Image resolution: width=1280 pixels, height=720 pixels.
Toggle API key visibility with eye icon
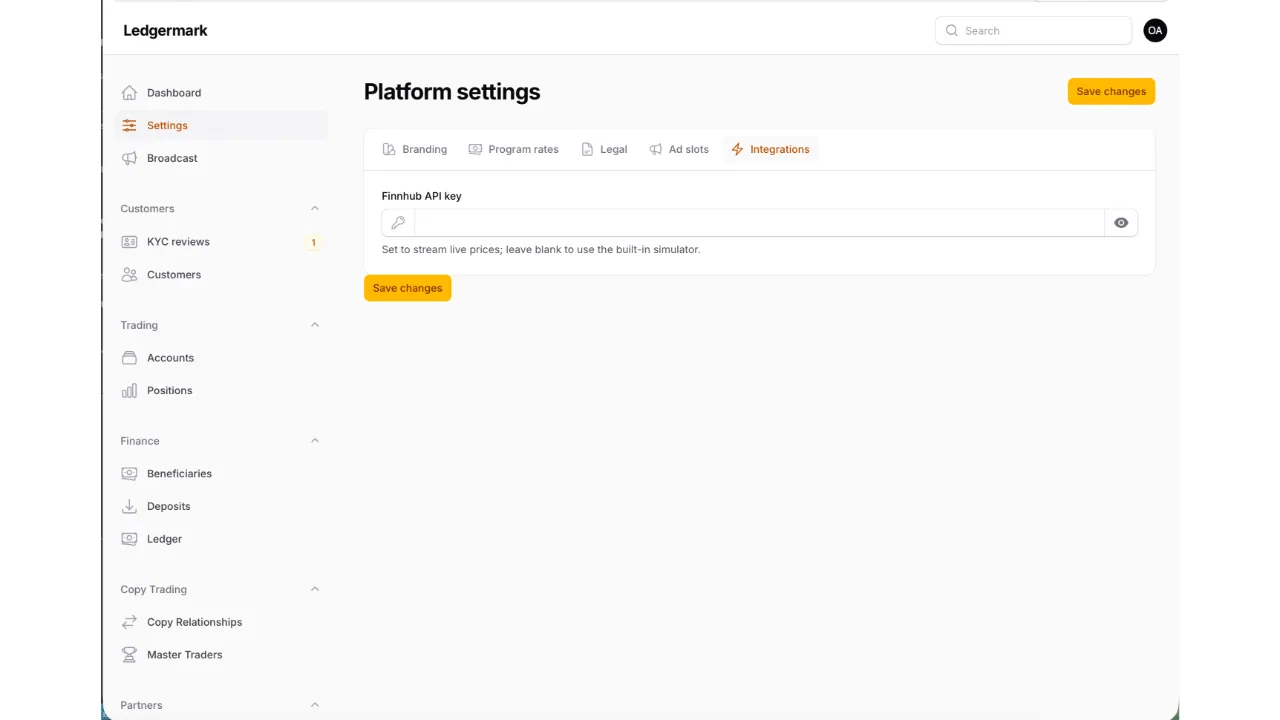tap(1121, 223)
